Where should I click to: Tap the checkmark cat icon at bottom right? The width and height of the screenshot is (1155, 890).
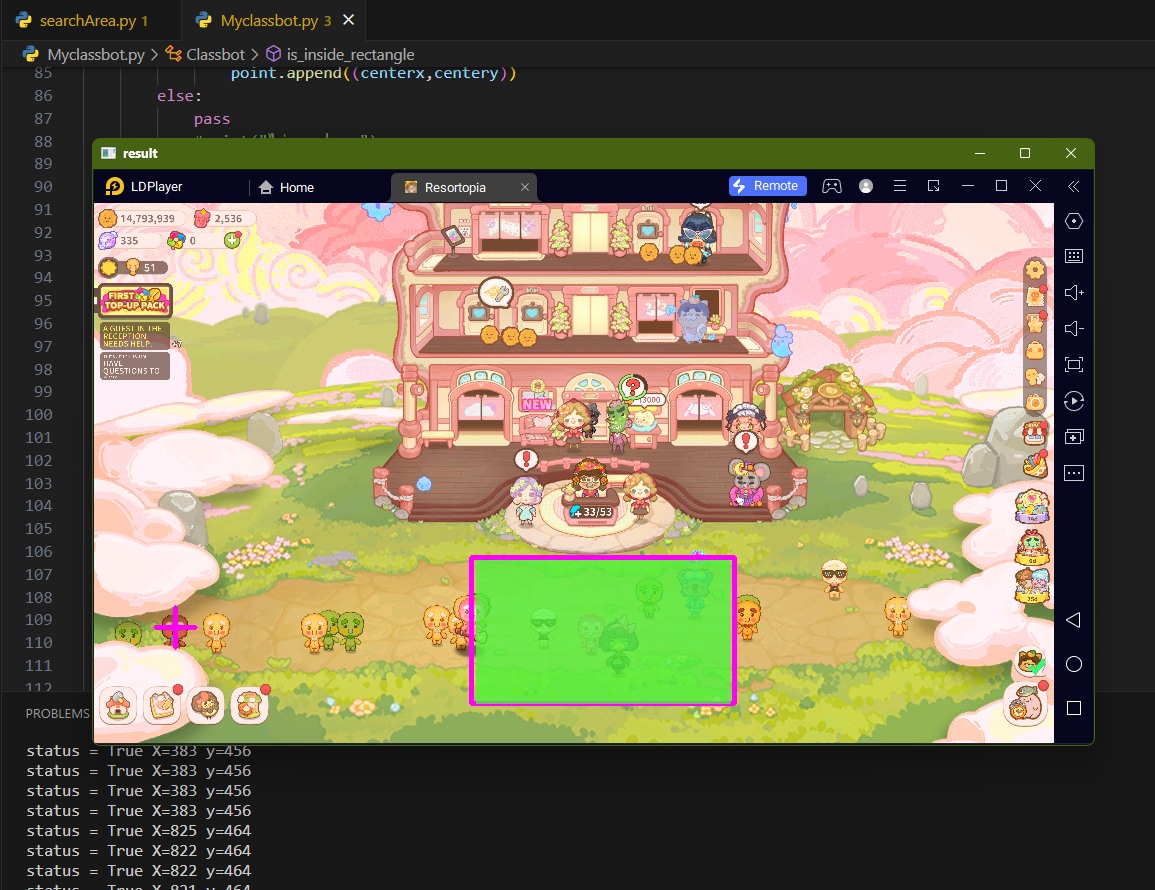1031,663
